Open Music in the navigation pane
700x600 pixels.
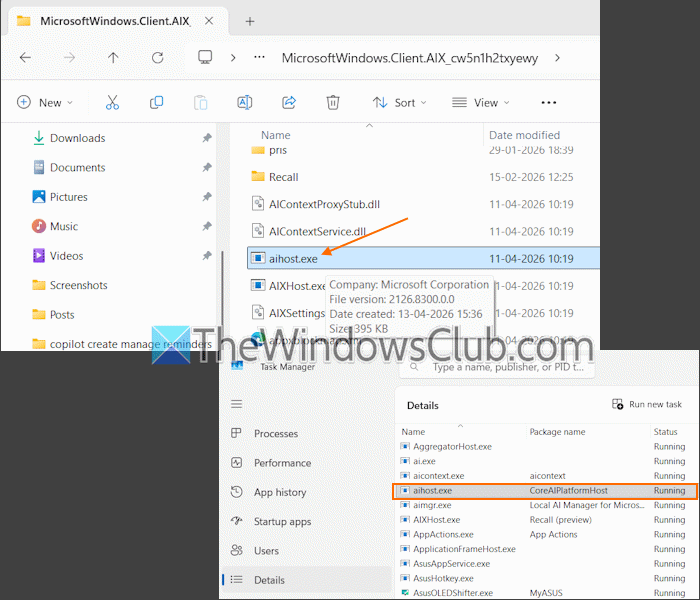tap(64, 226)
